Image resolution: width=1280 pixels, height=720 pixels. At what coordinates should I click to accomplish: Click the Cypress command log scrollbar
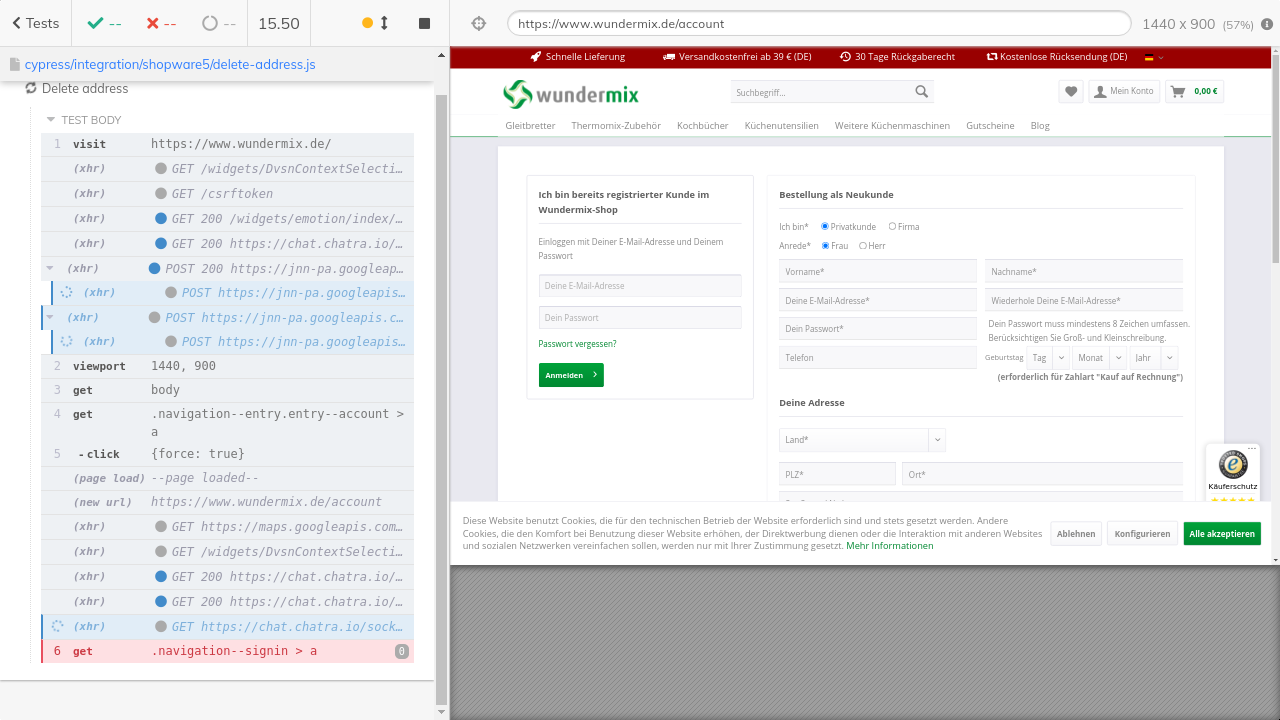[x=441, y=400]
